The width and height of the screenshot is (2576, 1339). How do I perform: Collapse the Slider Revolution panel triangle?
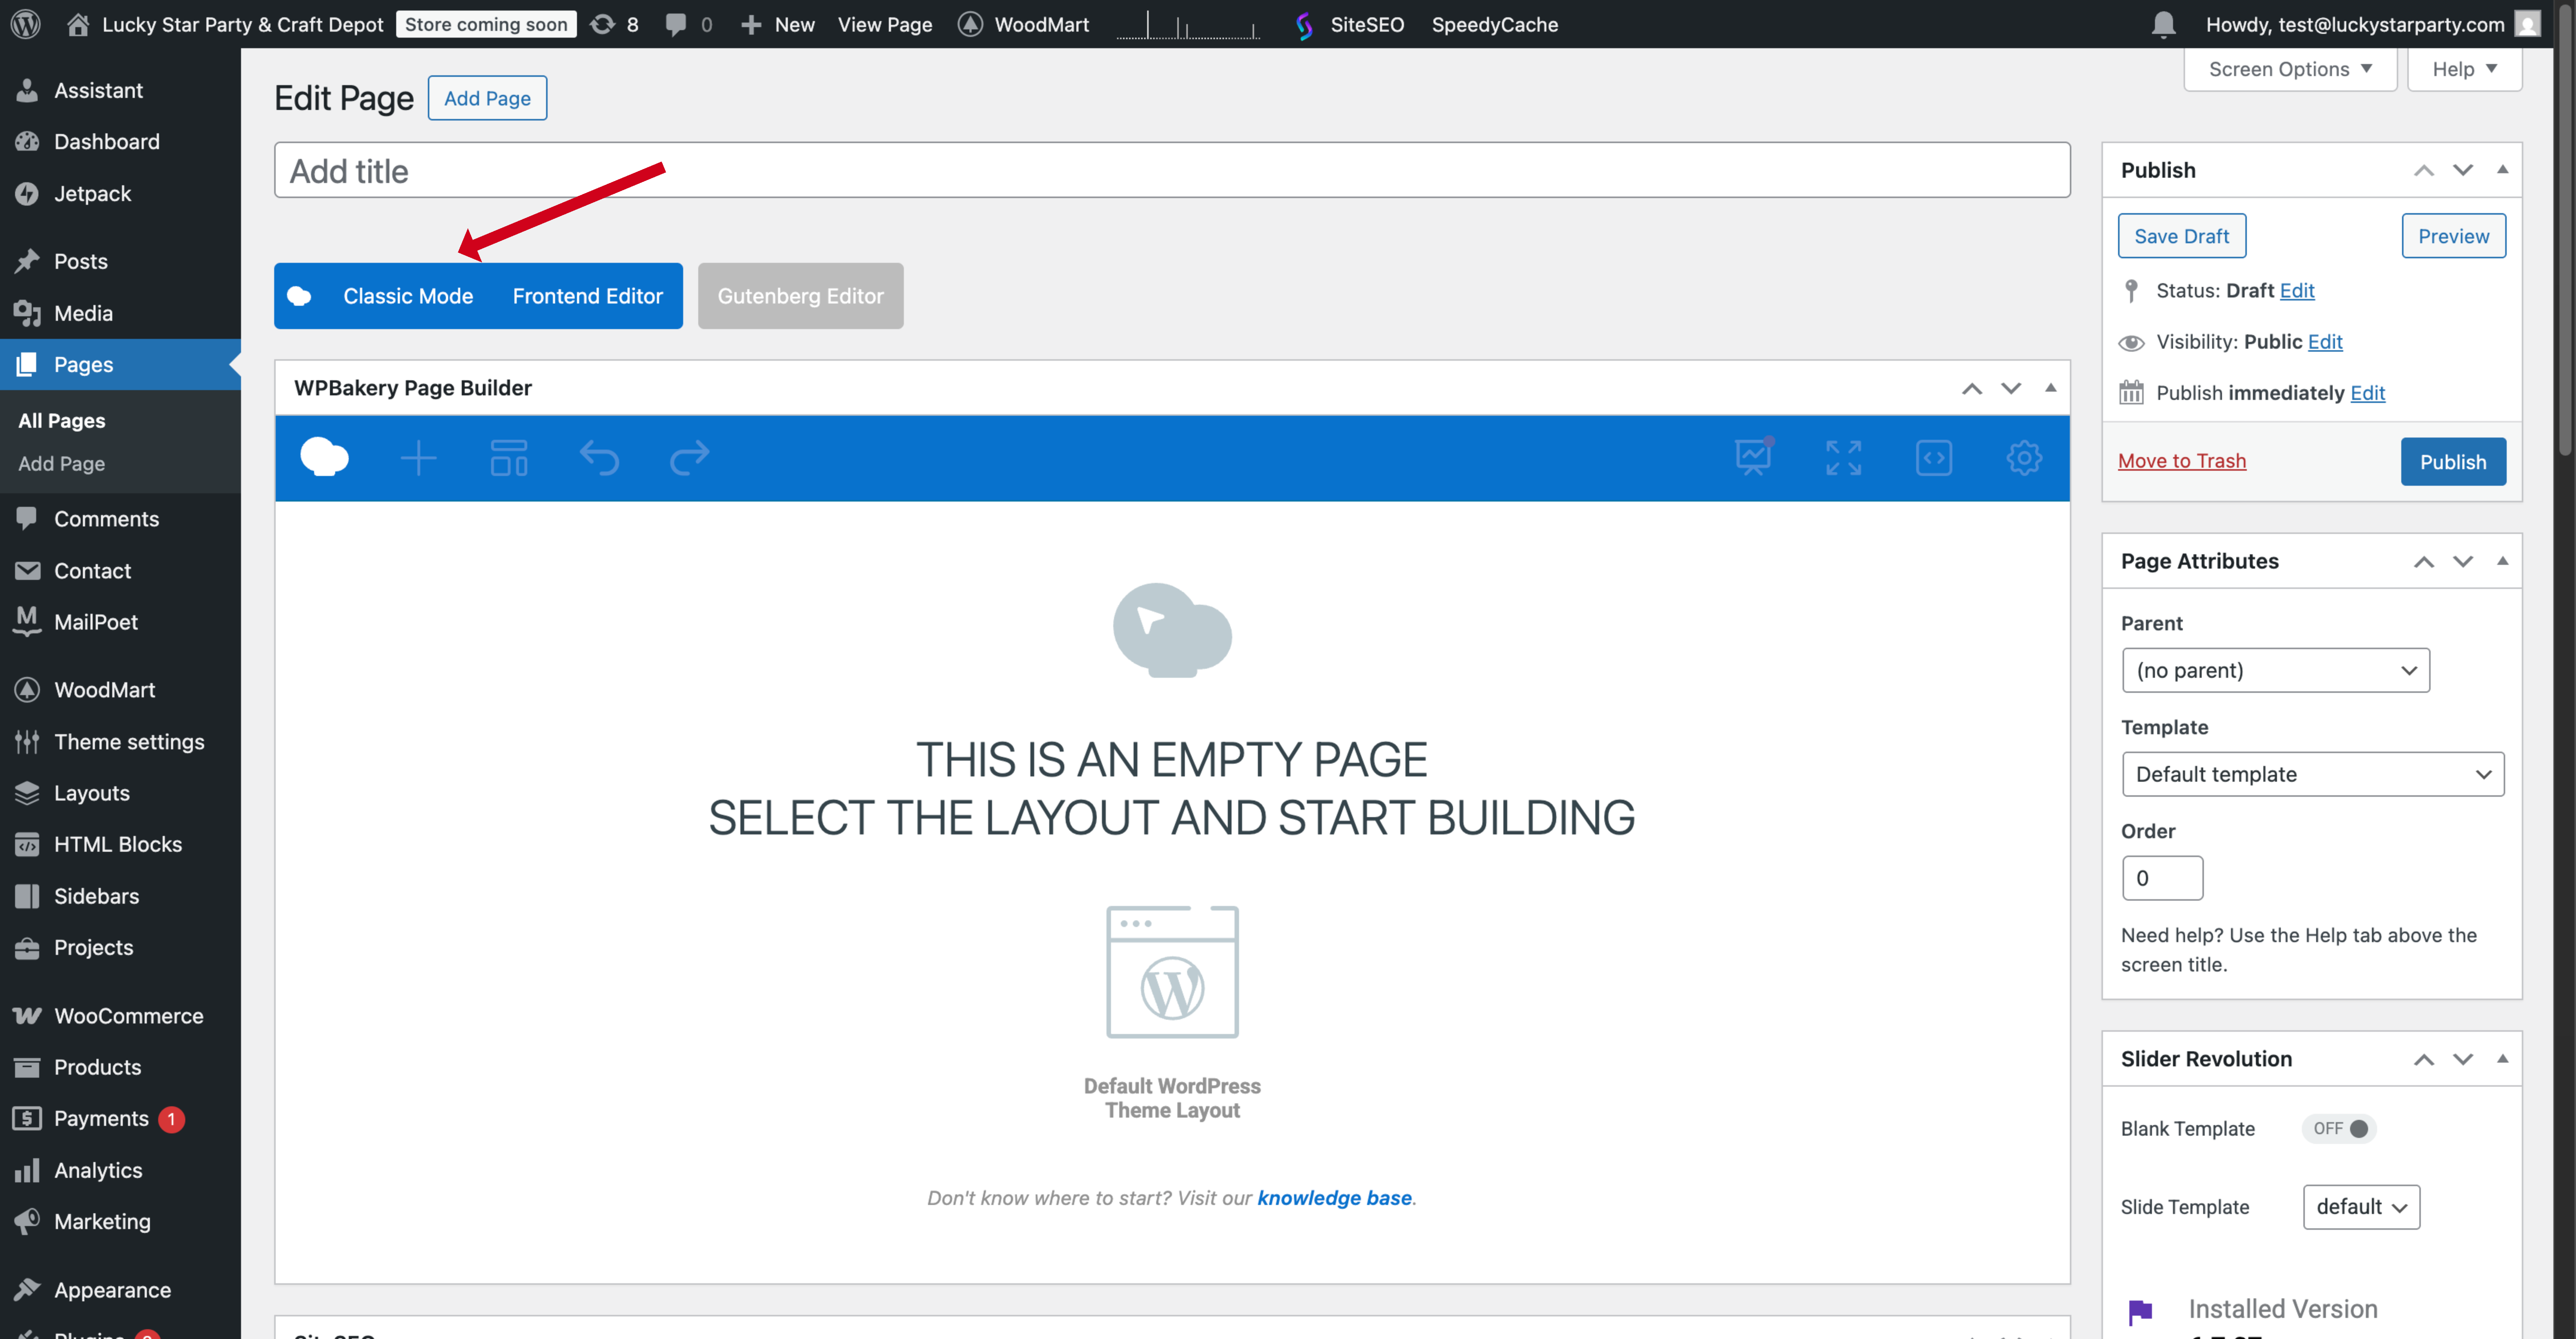(x=2502, y=1059)
